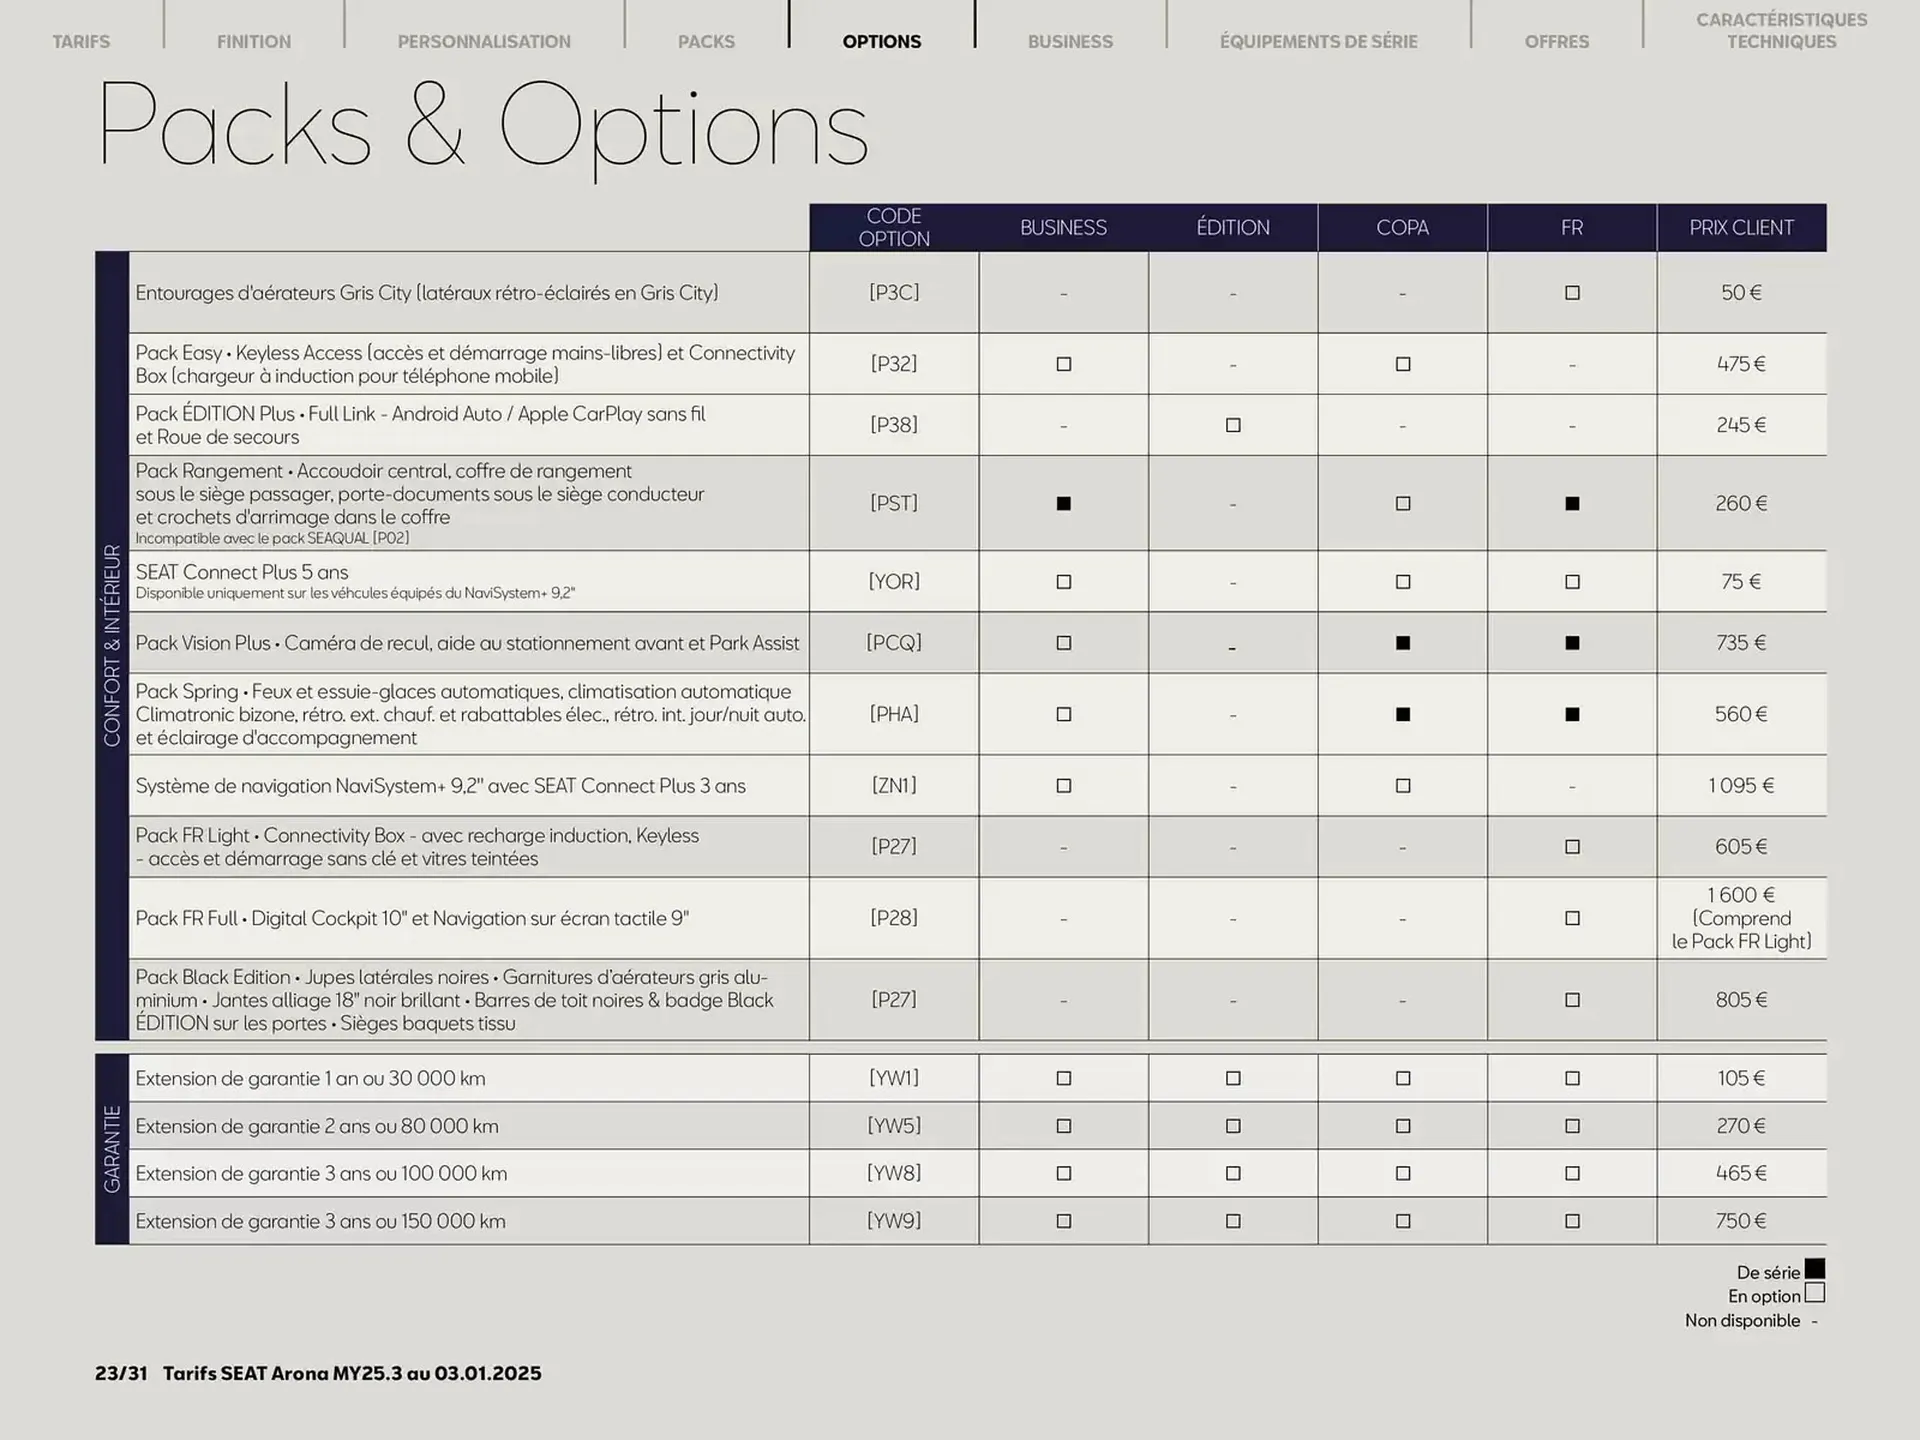
Task: Click the PRIX CLIENT column header
Action: pyautogui.click(x=1741, y=228)
